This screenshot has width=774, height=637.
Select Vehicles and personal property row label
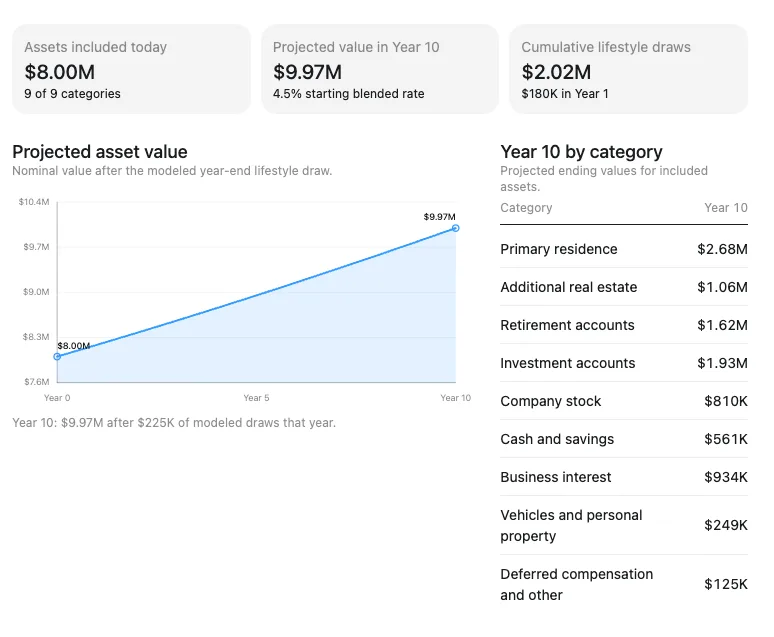point(571,525)
